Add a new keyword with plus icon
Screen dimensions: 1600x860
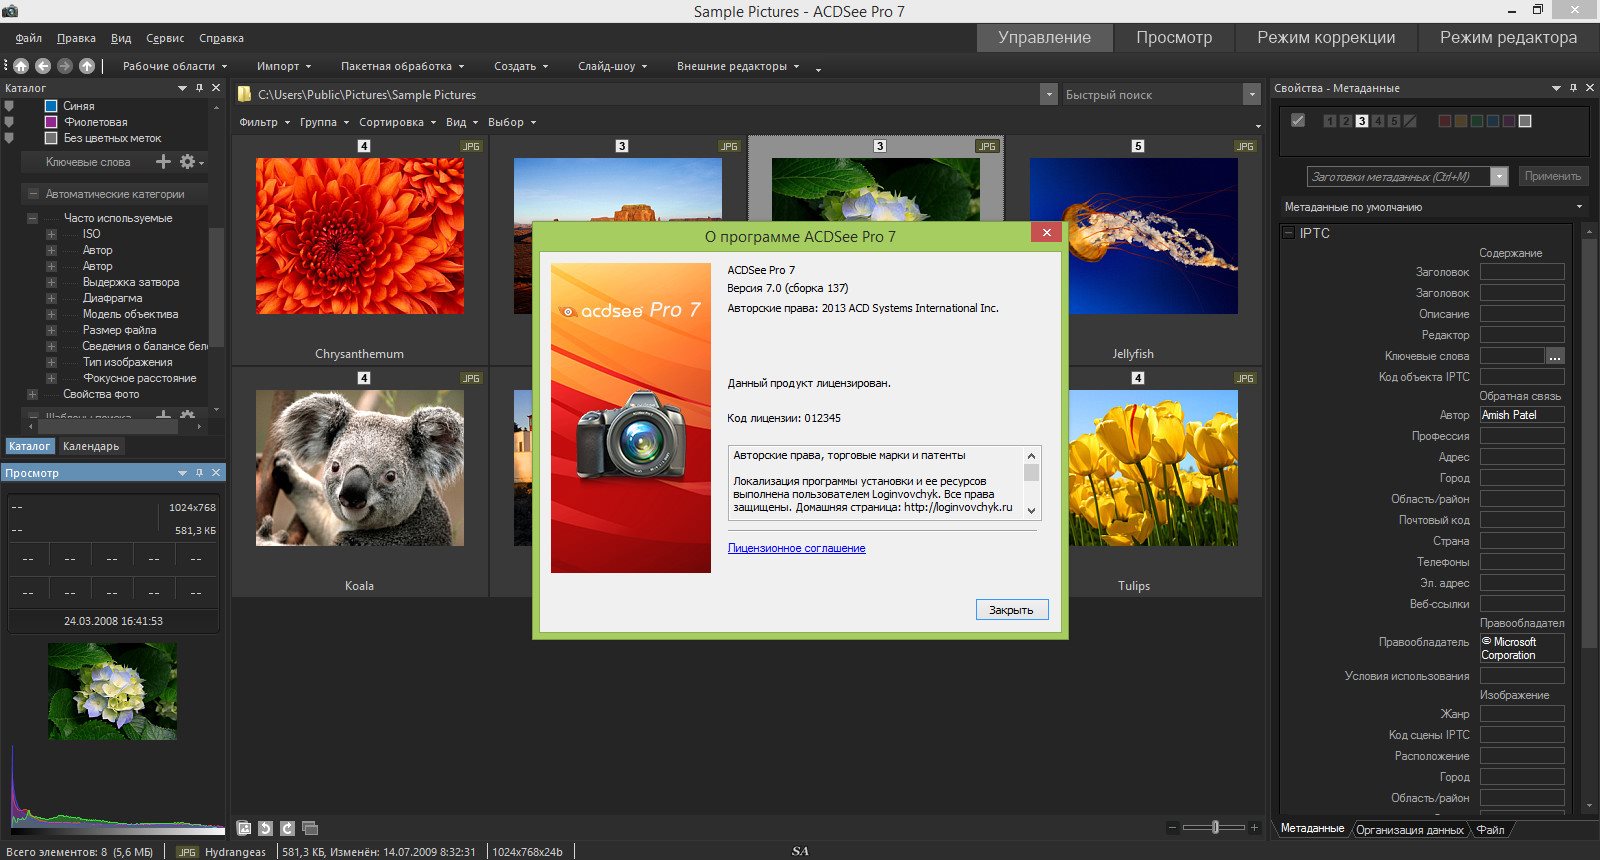(x=164, y=161)
